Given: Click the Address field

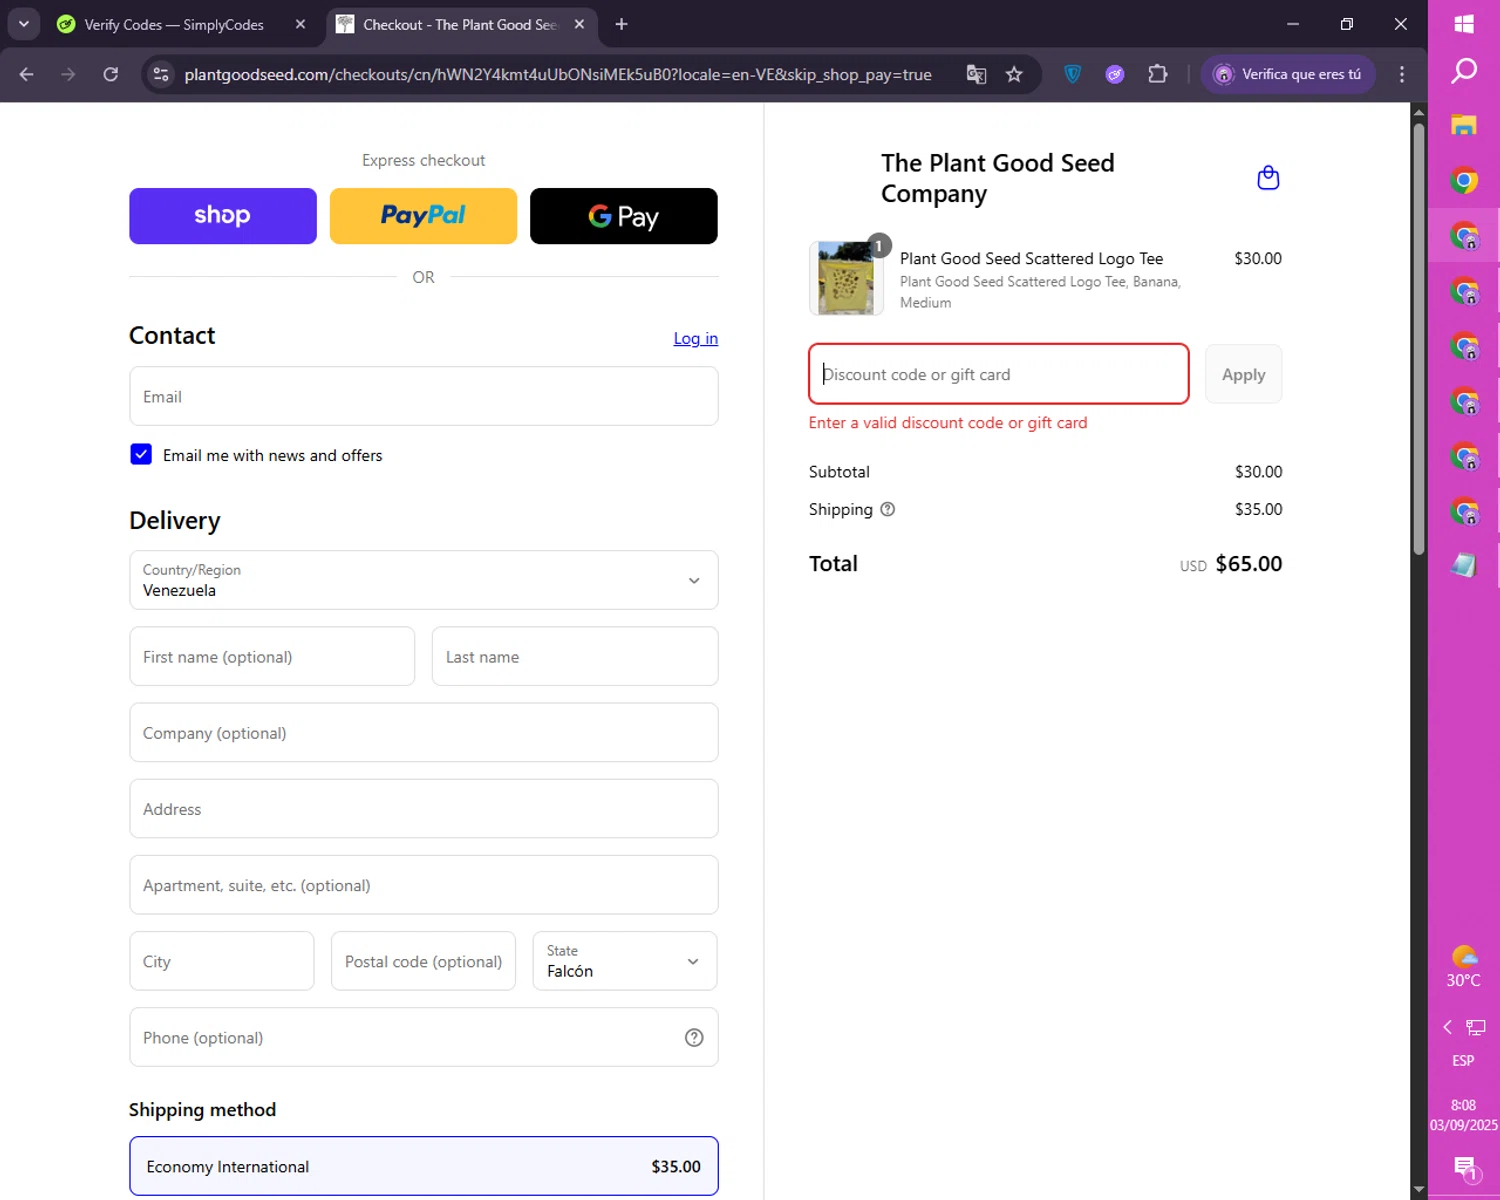Looking at the screenshot, I should click(x=424, y=808).
